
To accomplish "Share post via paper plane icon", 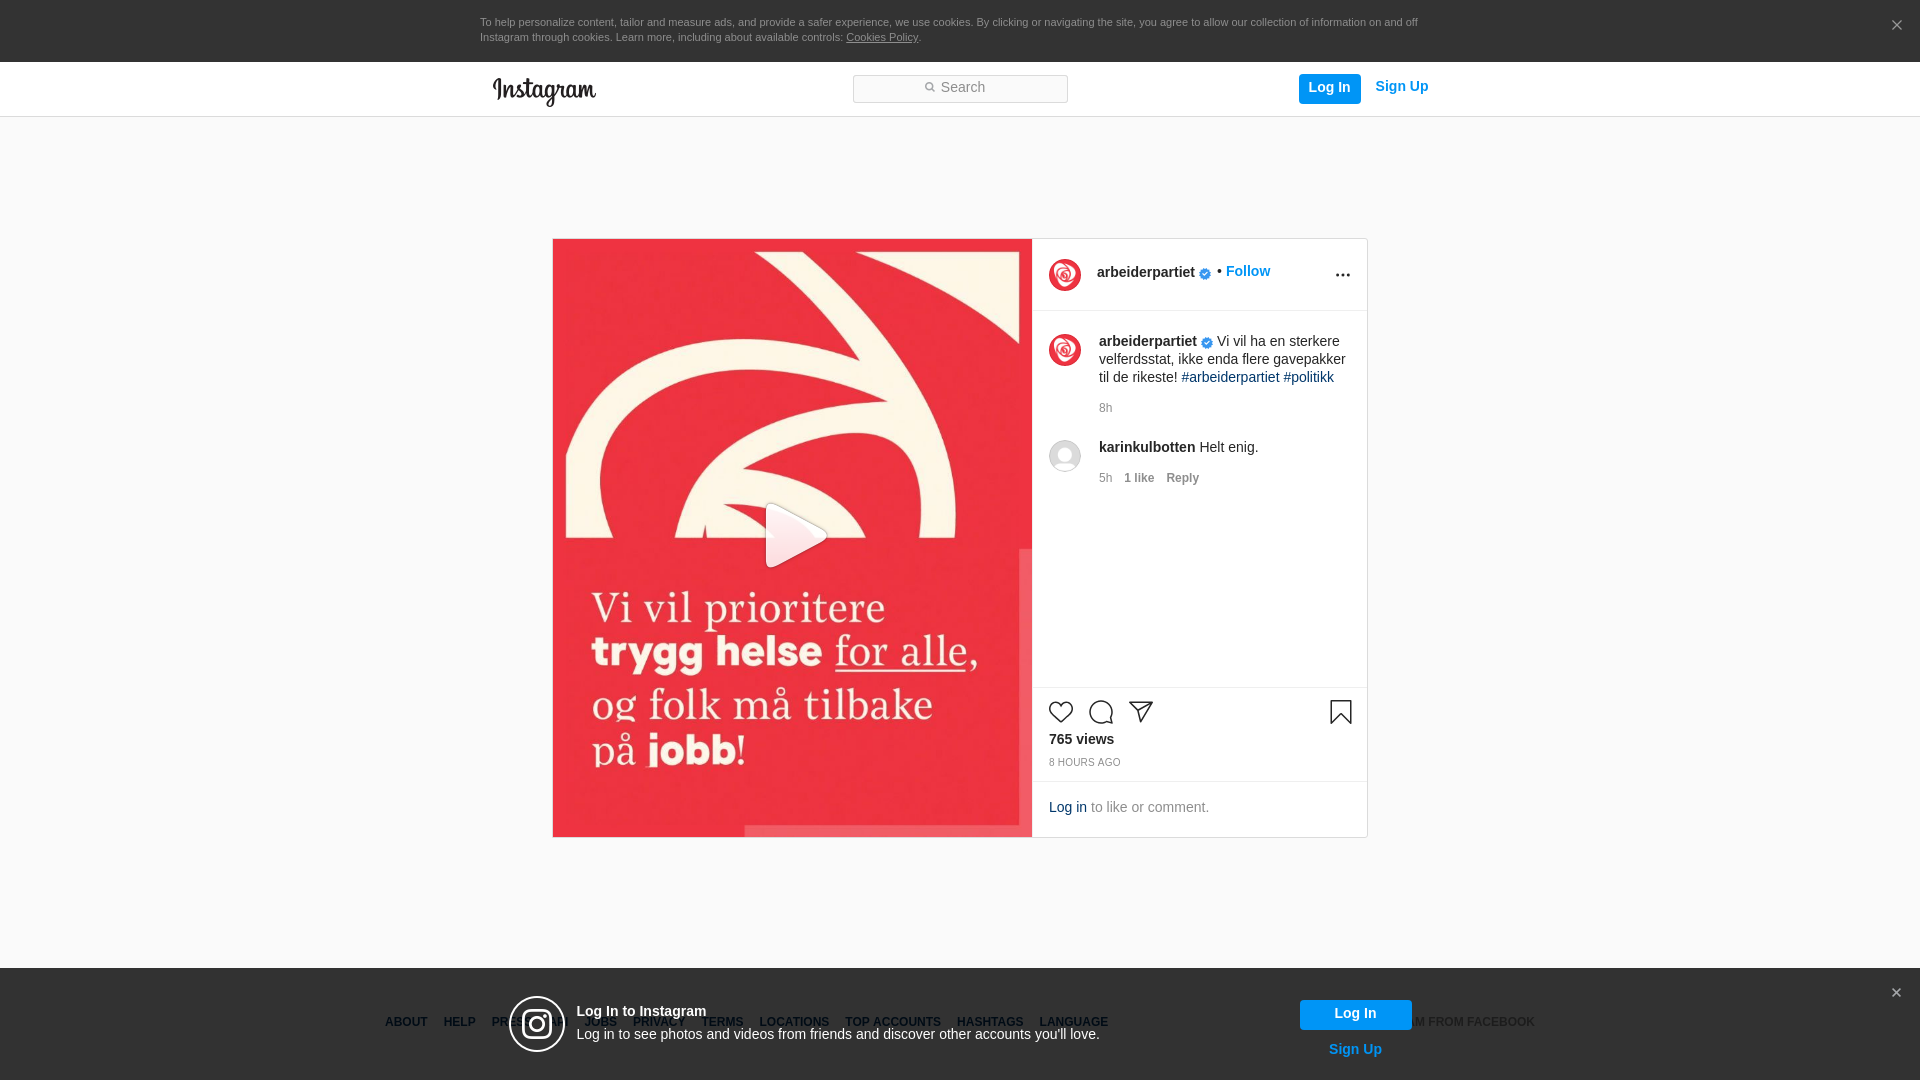I will coord(1141,712).
